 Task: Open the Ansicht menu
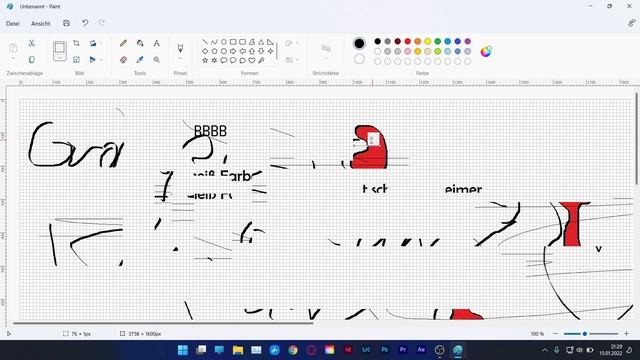point(41,24)
